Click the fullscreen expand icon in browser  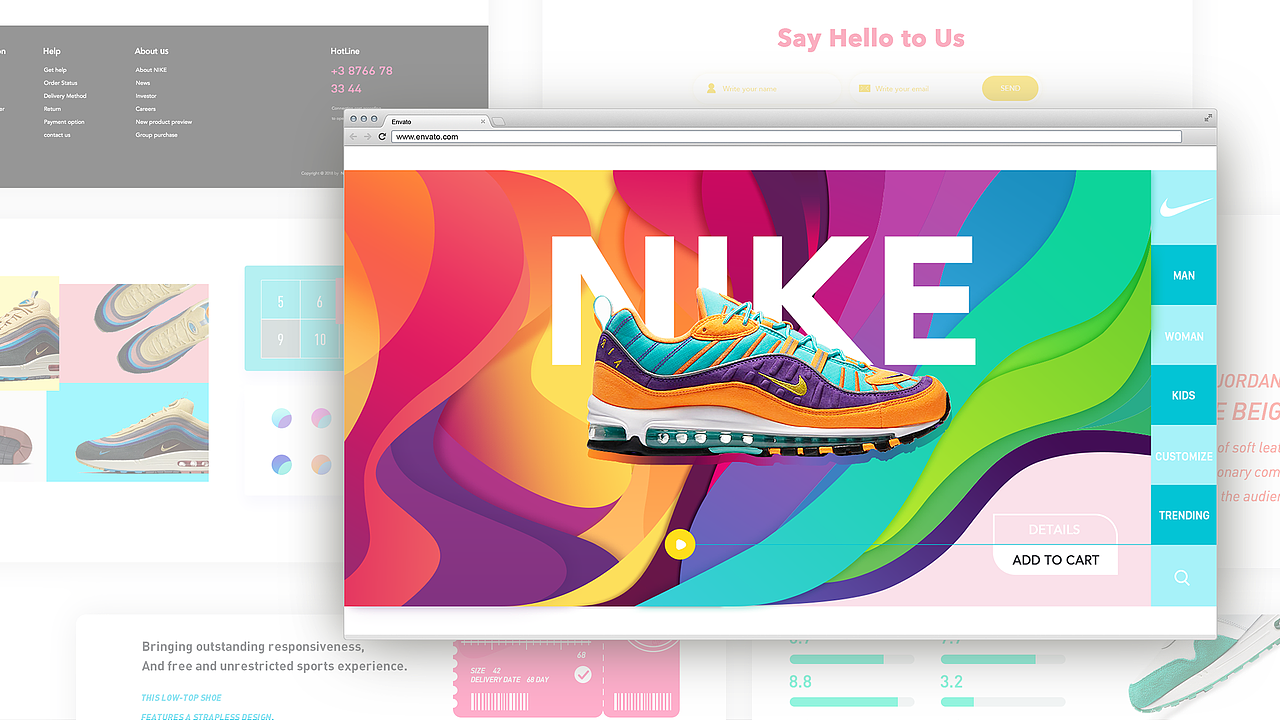pos(1208,118)
